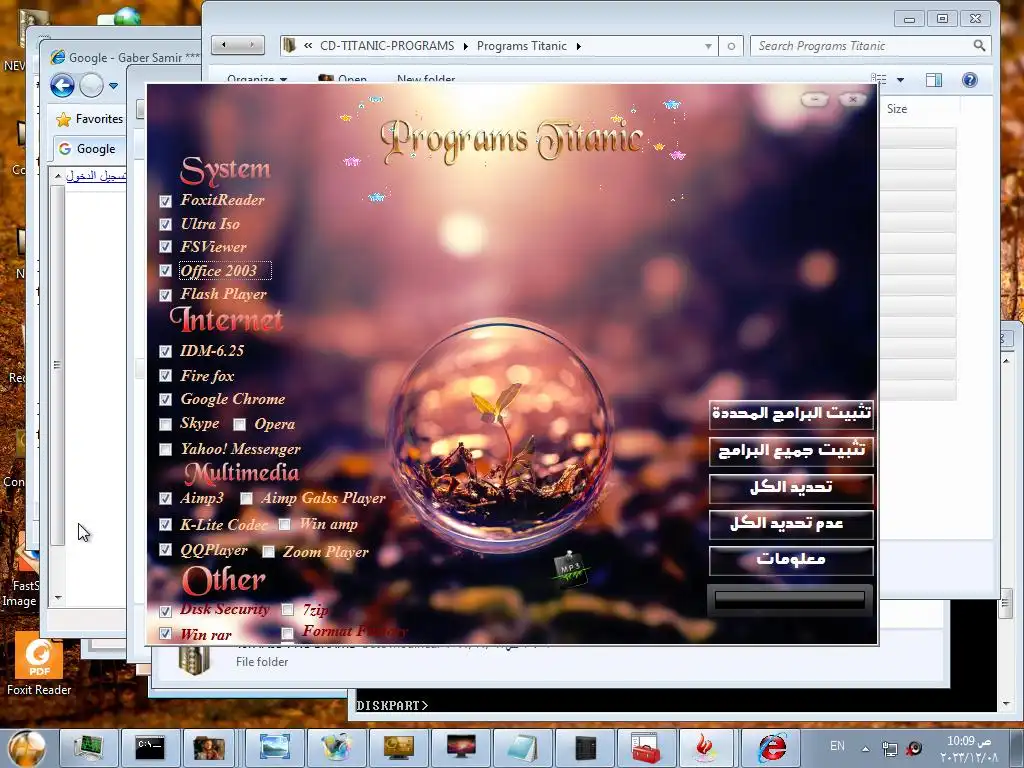Open recent pages dropdown in Internet Explorer
The width and height of the screenshot is (1024, 768).
coord(114,86)
